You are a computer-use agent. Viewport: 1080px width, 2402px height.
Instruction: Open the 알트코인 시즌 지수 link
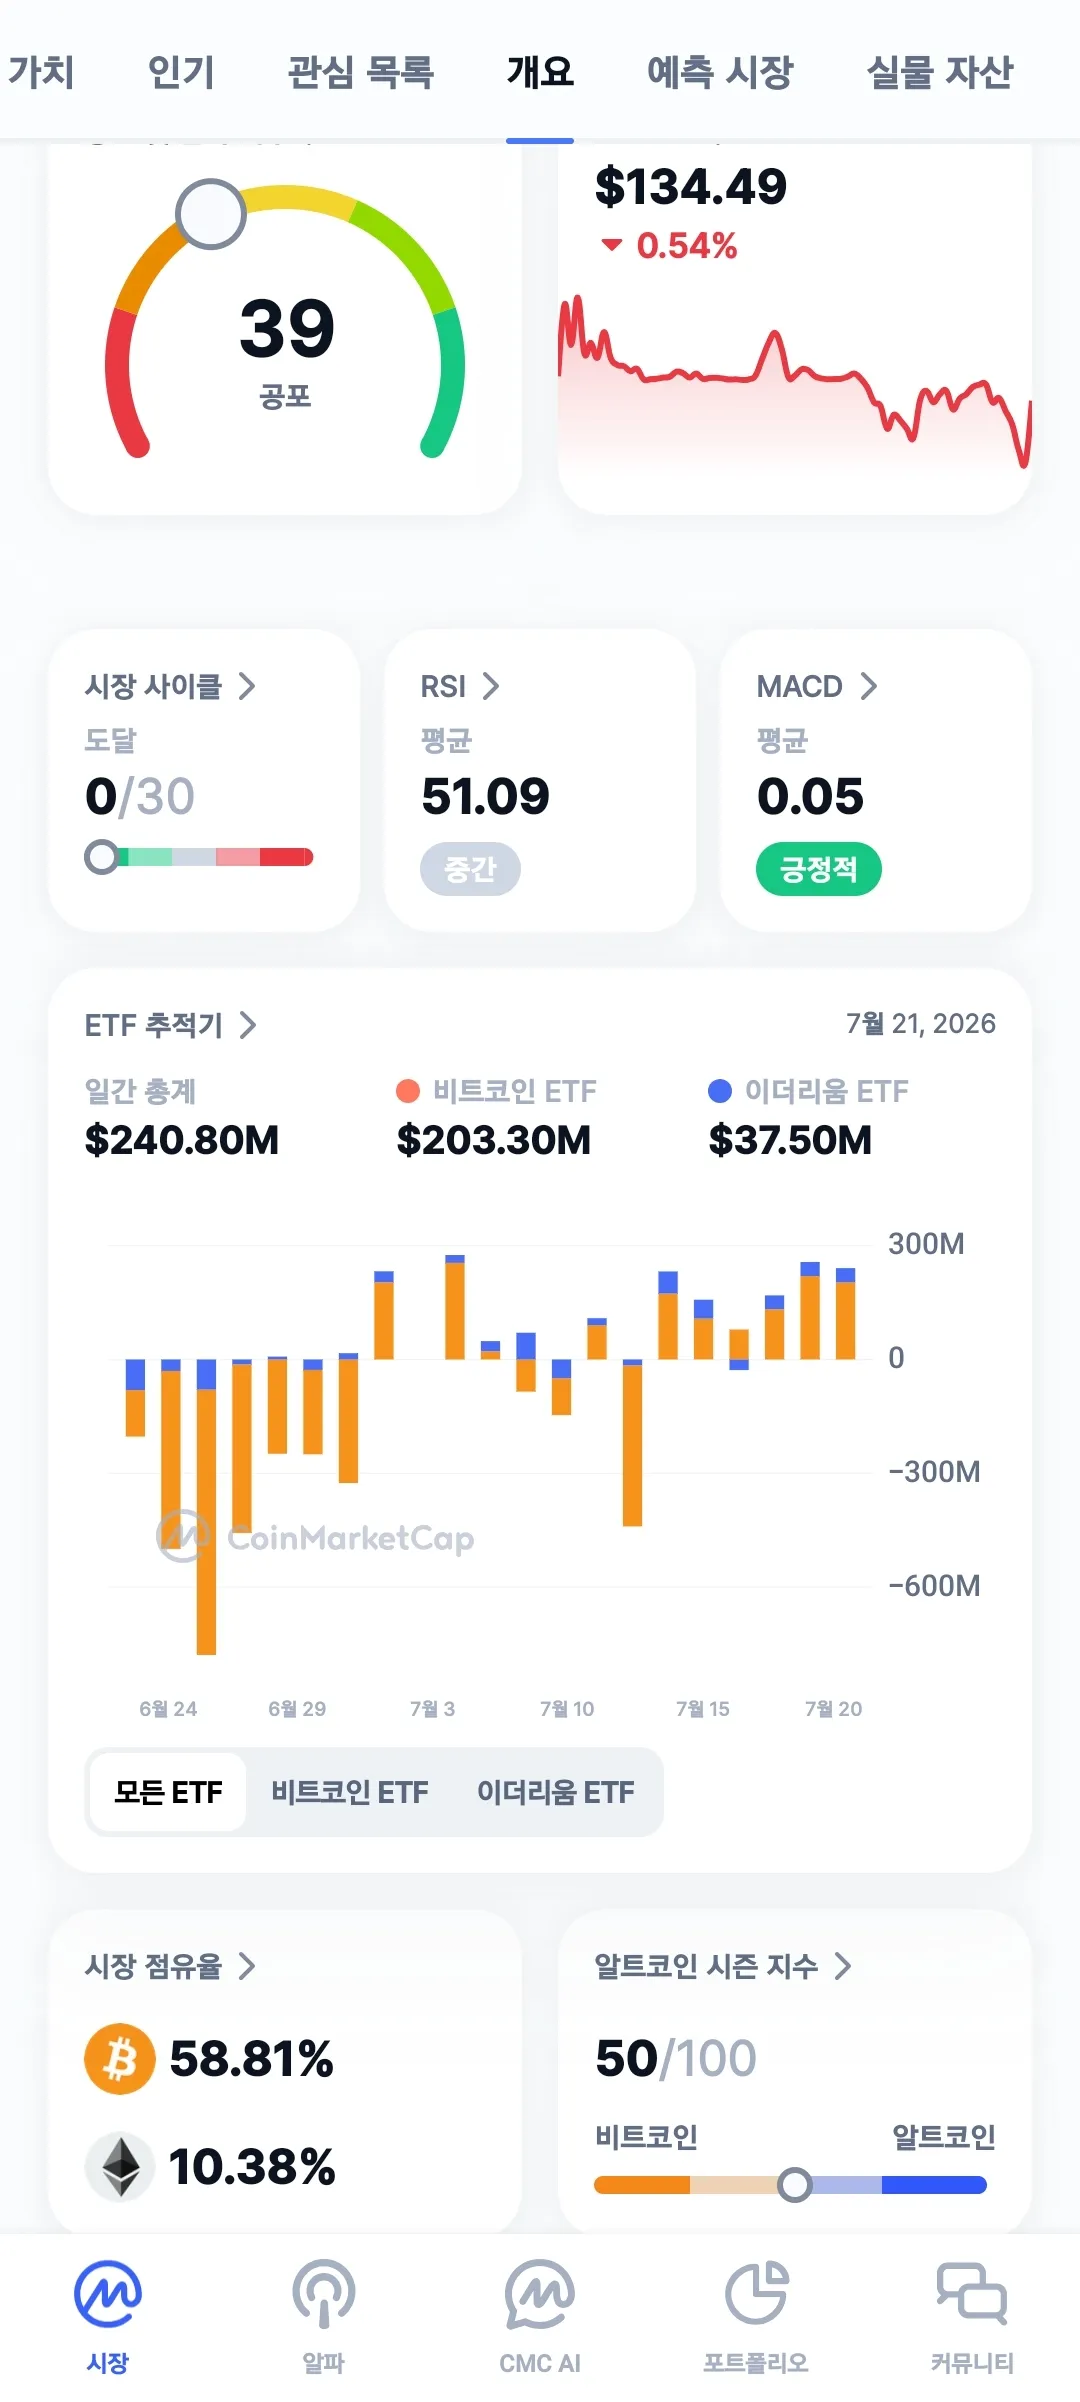click(x=723, y=1966)
